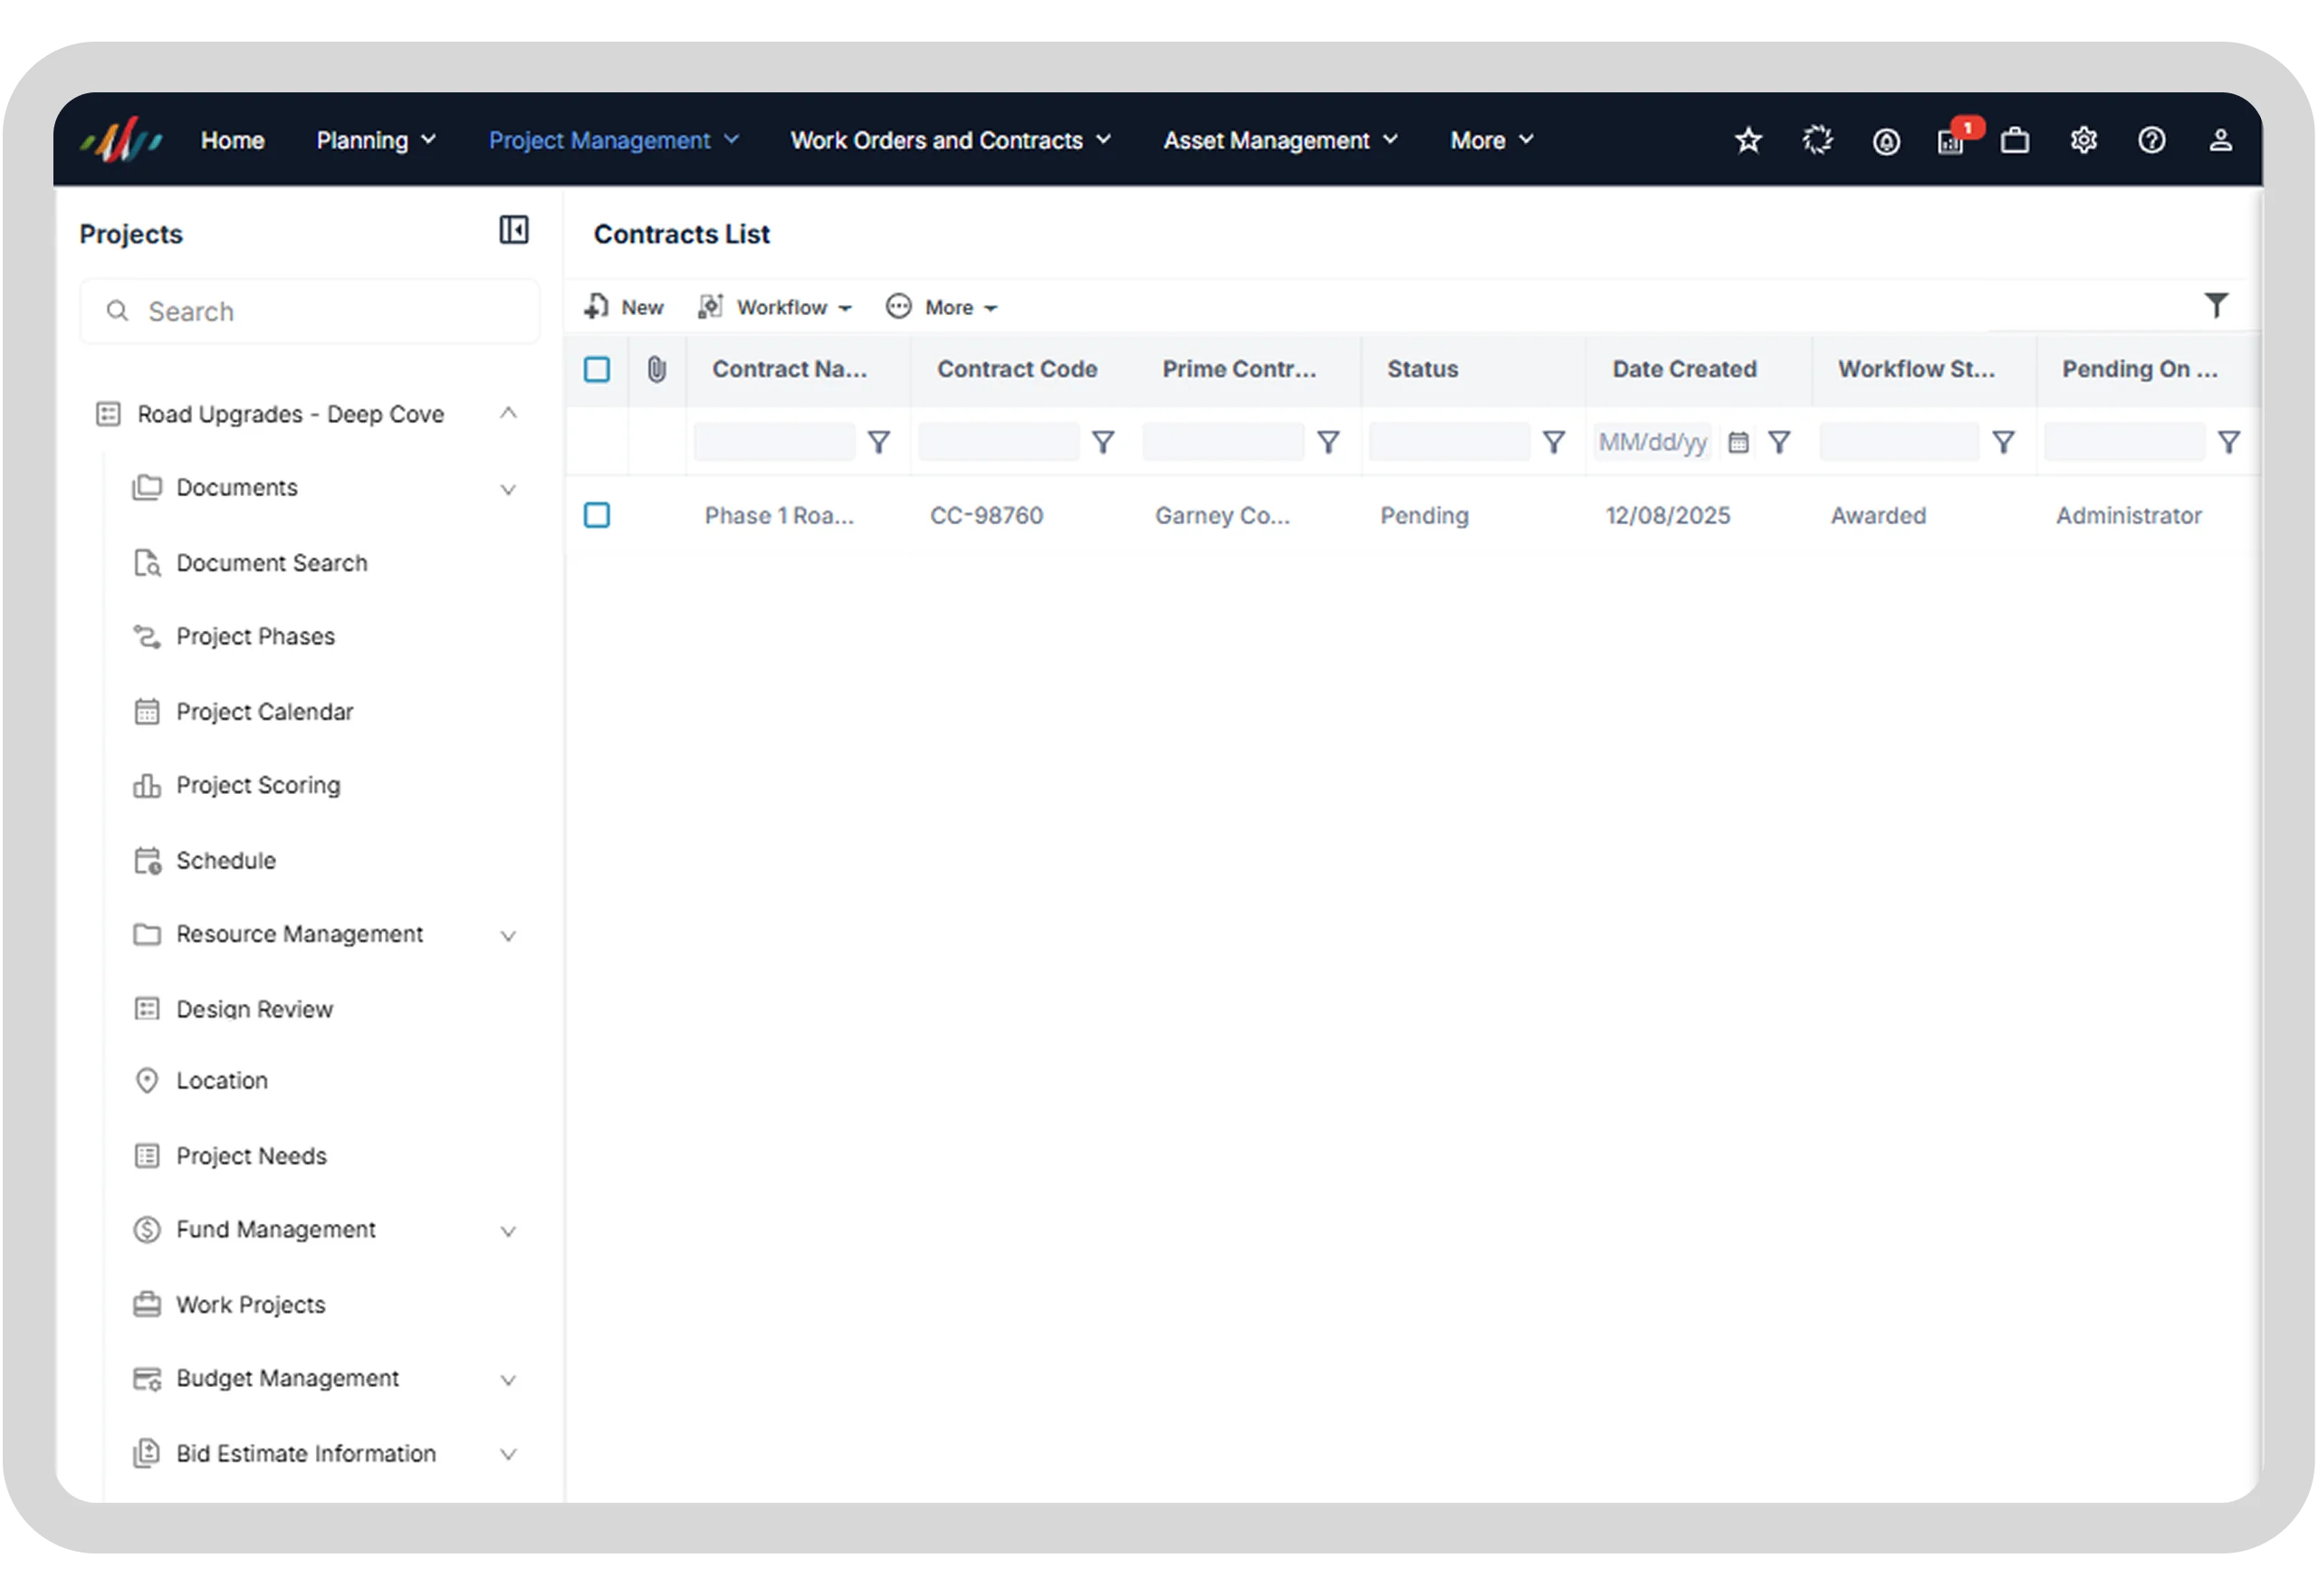Click the filter icon for Workflow Status column
Screen dimensions: 2318x1596
(2003, 442)
